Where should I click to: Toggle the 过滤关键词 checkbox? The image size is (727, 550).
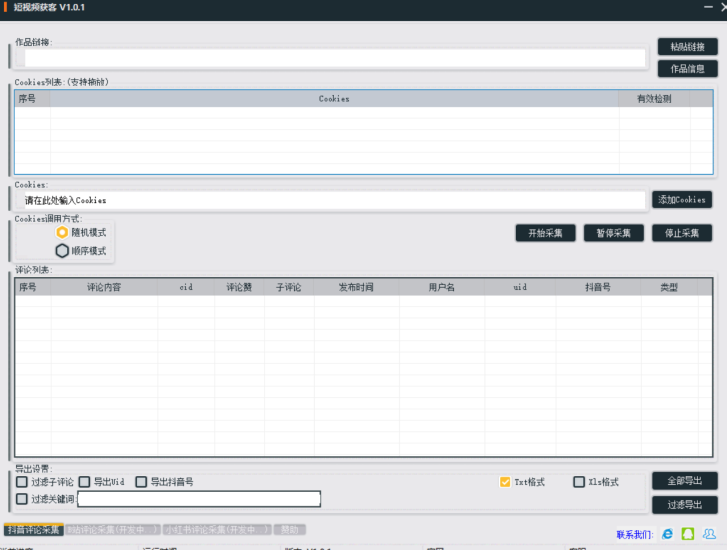click(x=22, y=499)
